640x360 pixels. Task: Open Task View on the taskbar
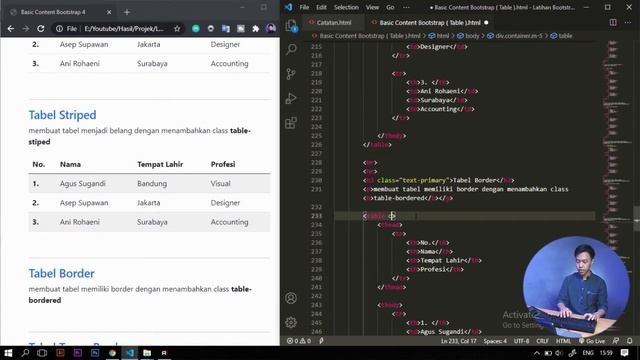(x=42, y=353)
